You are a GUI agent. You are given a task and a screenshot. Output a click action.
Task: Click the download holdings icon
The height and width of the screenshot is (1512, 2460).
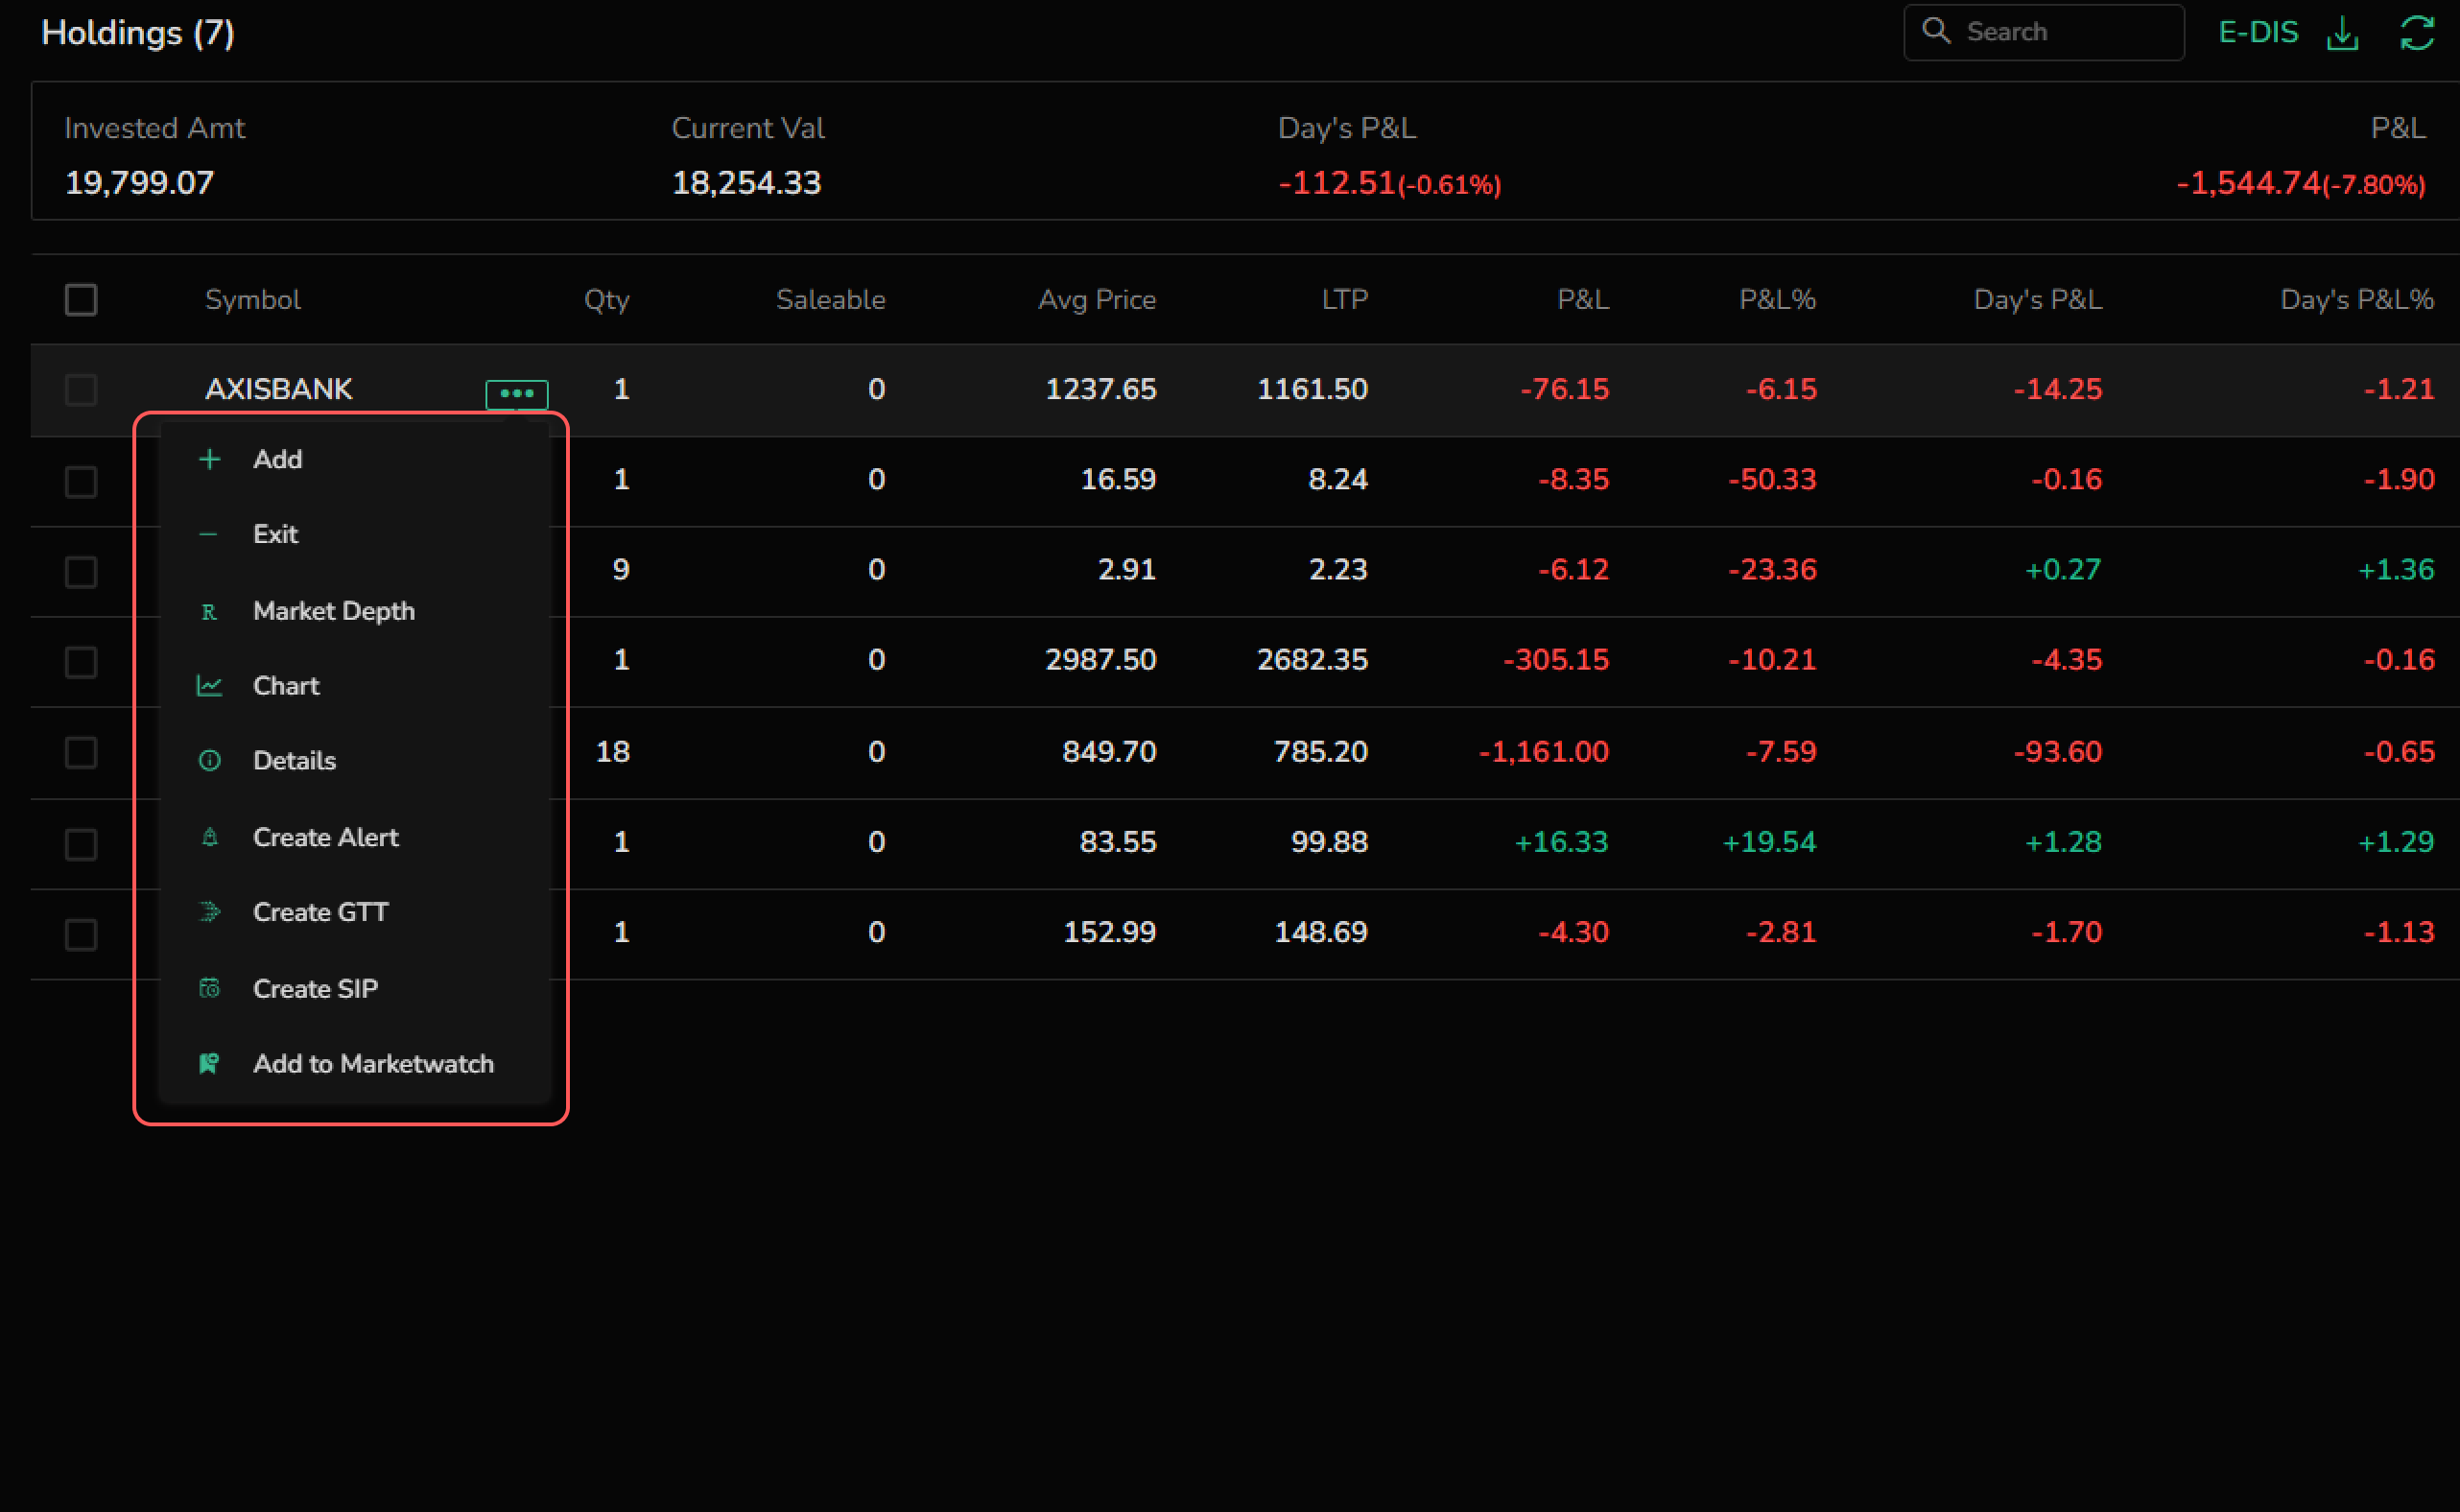(x=2342, y=33)
